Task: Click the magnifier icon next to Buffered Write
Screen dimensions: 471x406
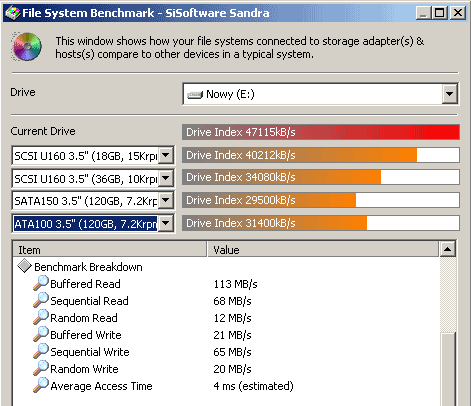Action: 41,334
